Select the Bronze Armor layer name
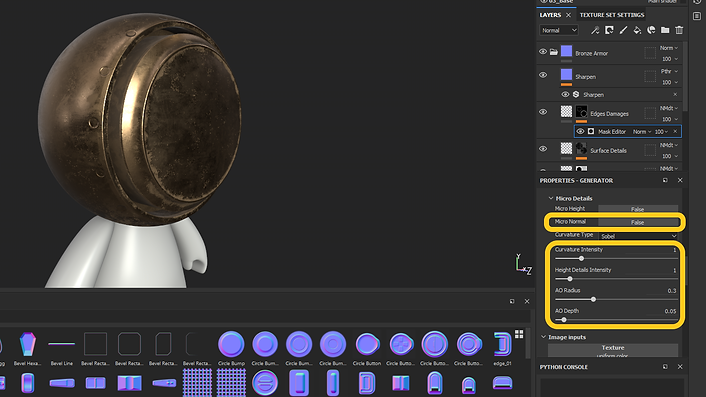This screenshot has height=397, width=706. [x=591, y=53]
